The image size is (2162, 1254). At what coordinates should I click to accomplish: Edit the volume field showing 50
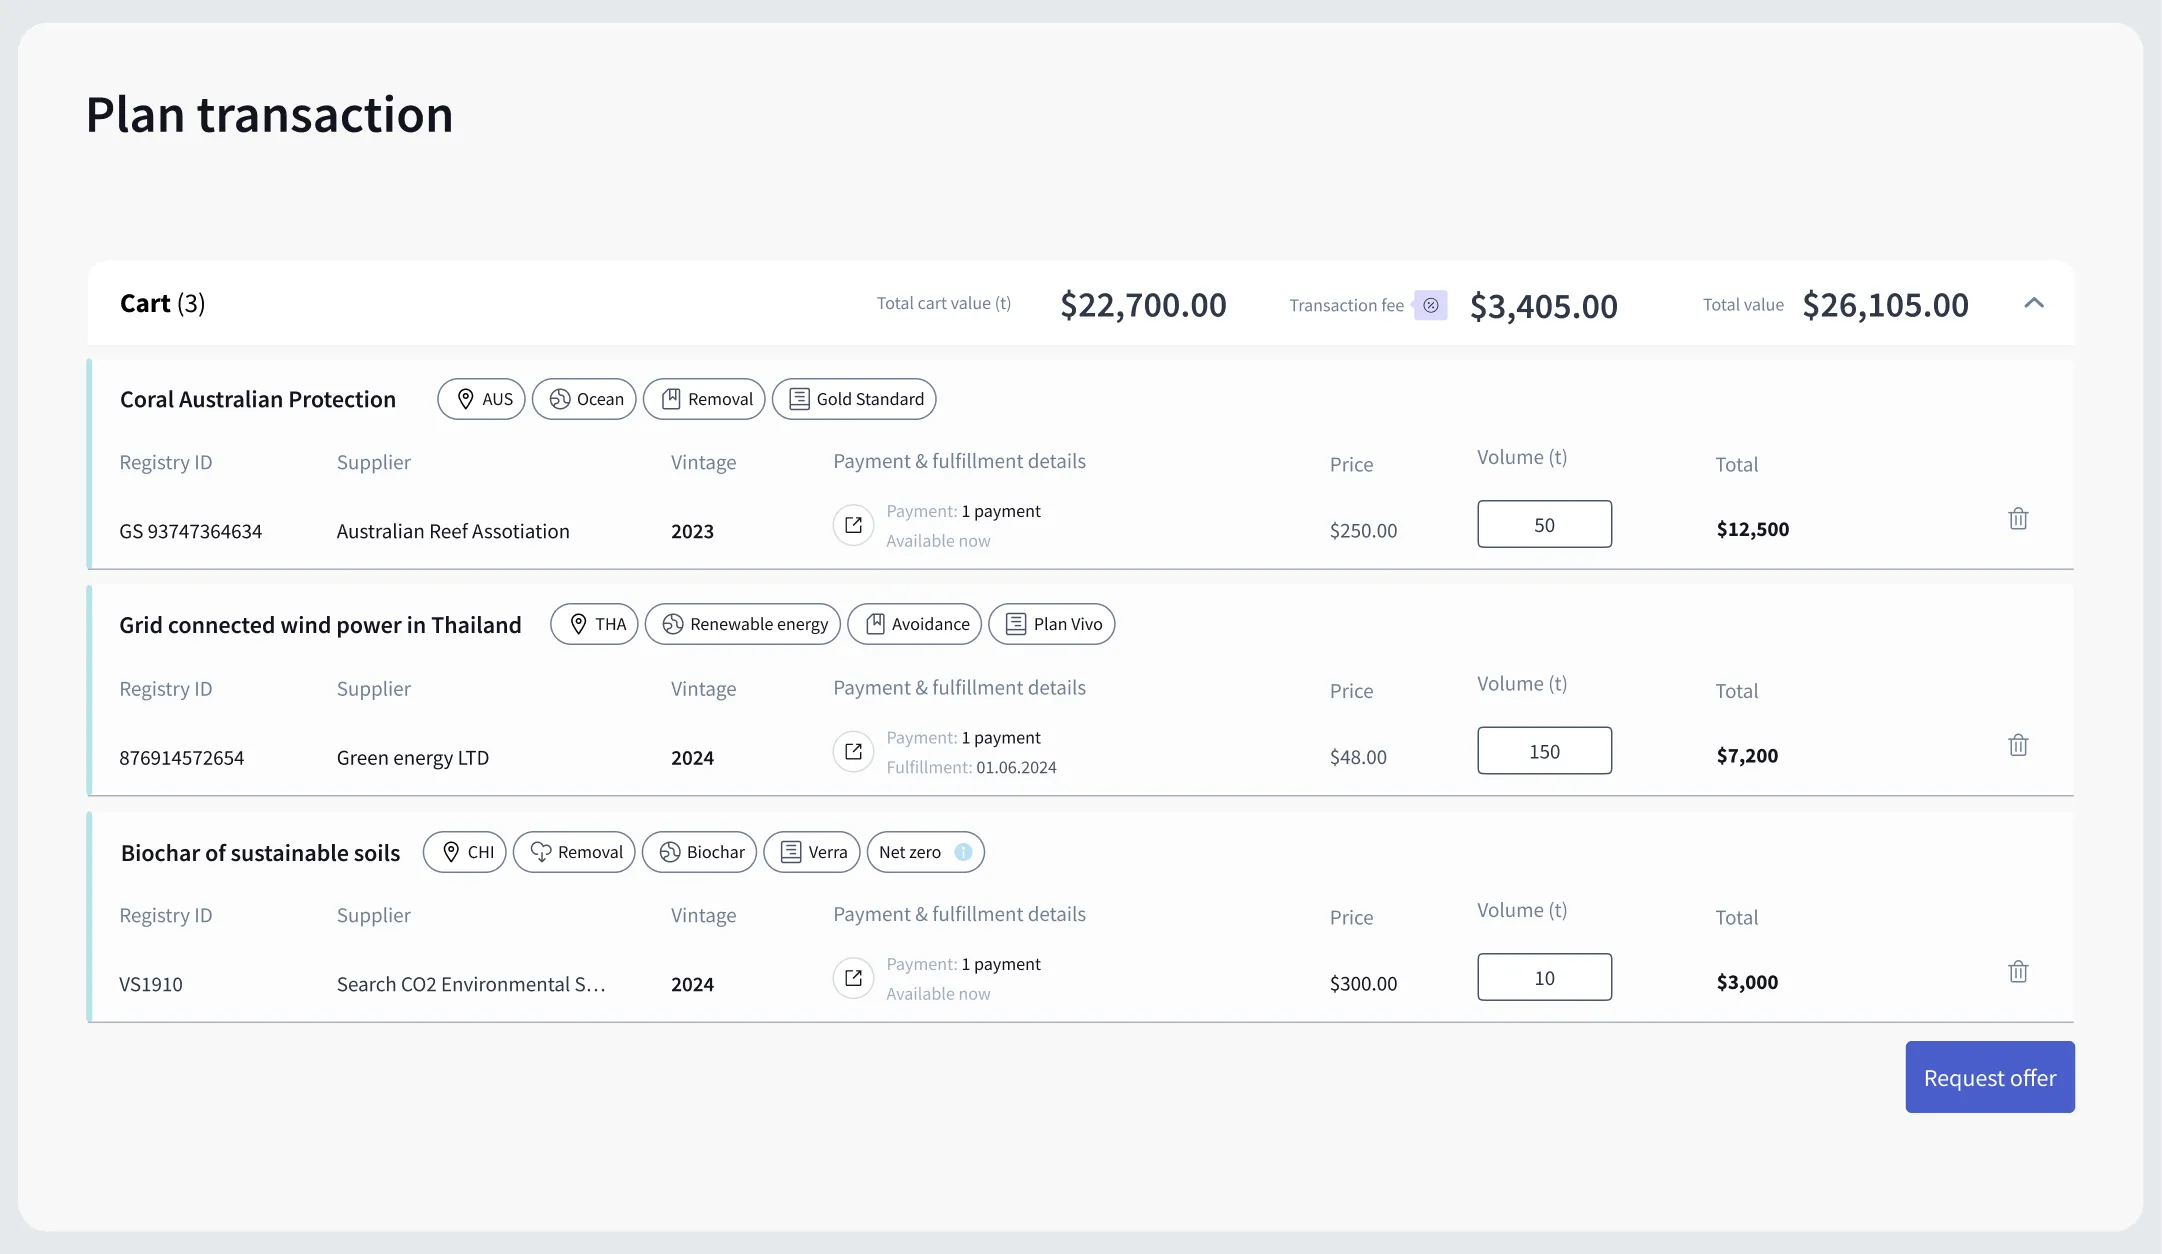tap(1544, 524)
